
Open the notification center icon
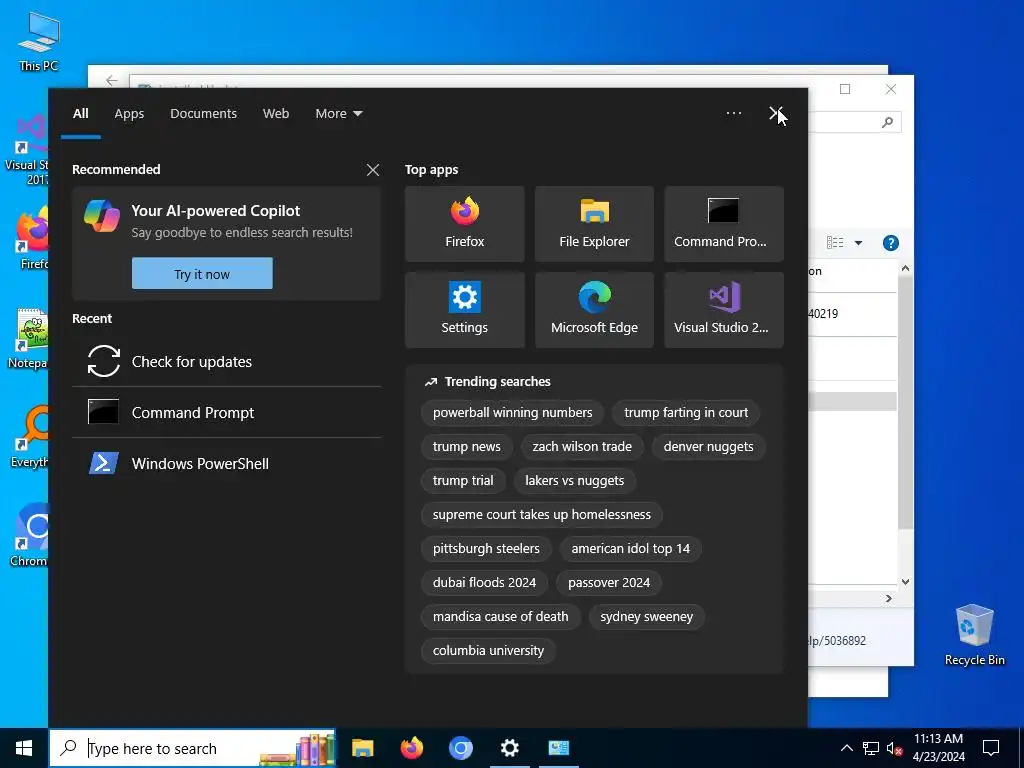pos(991,748)
